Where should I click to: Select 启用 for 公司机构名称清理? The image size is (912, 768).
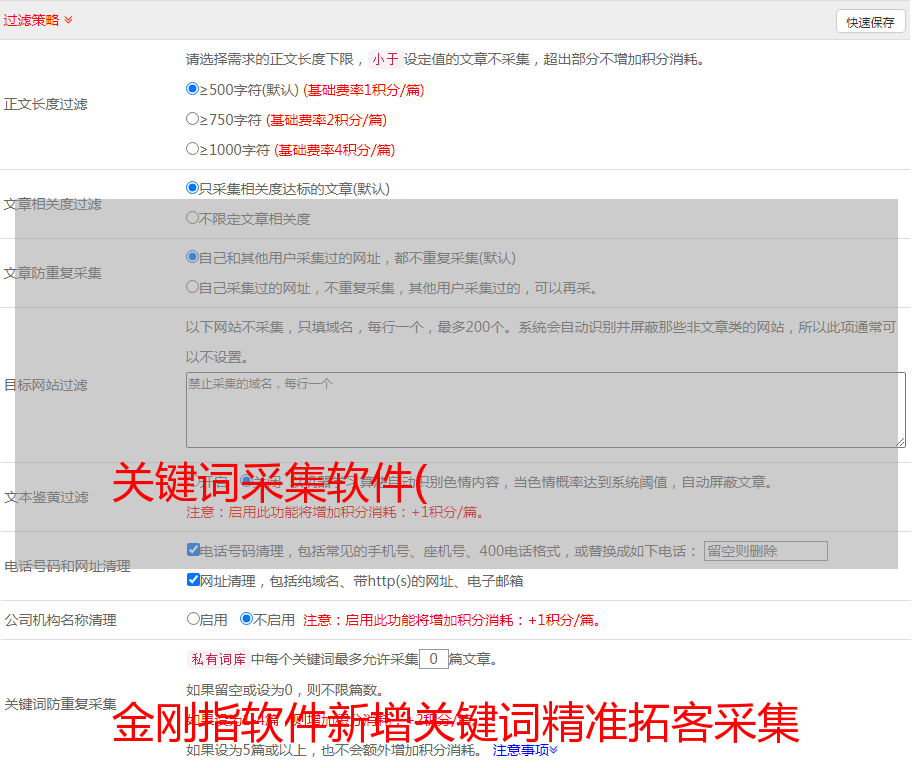point(193,619)
